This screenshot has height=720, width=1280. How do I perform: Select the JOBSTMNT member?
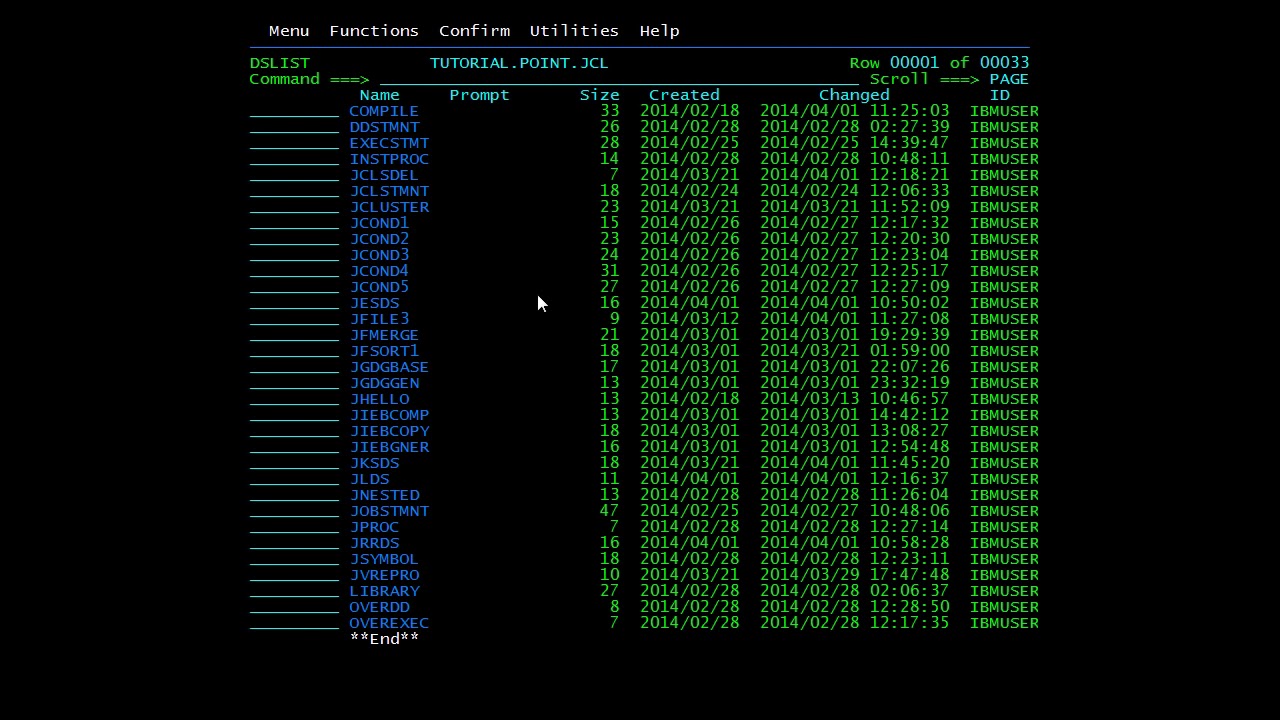pos(389,511)
